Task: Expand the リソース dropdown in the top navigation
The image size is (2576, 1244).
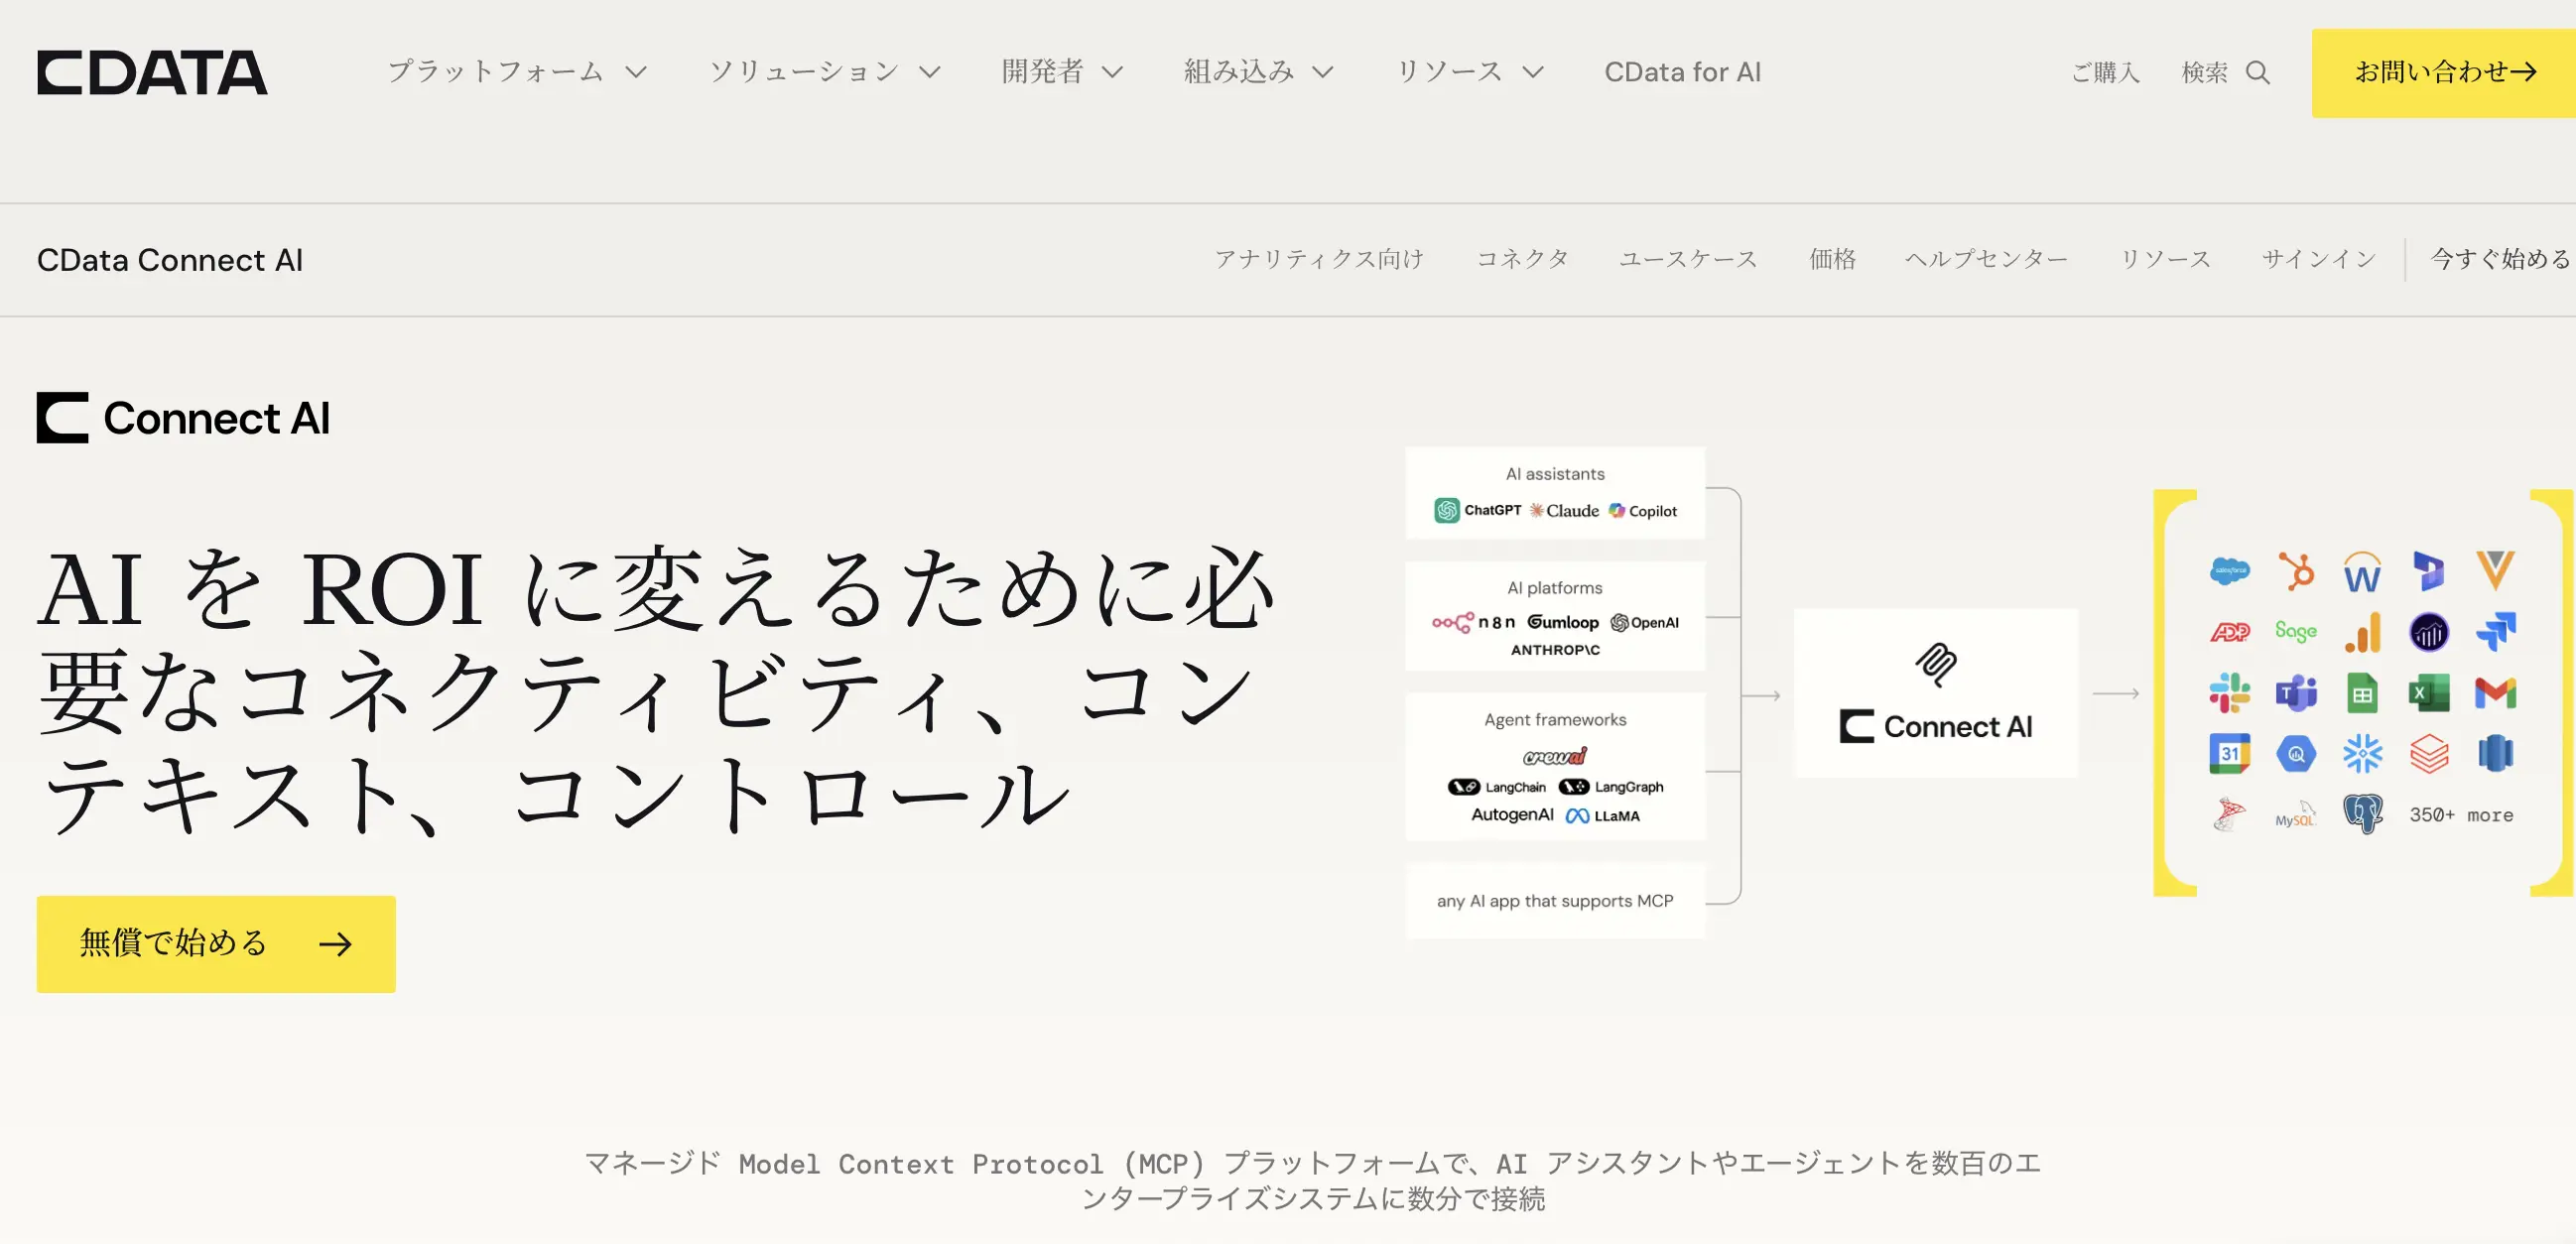Action: [1470, 72]
